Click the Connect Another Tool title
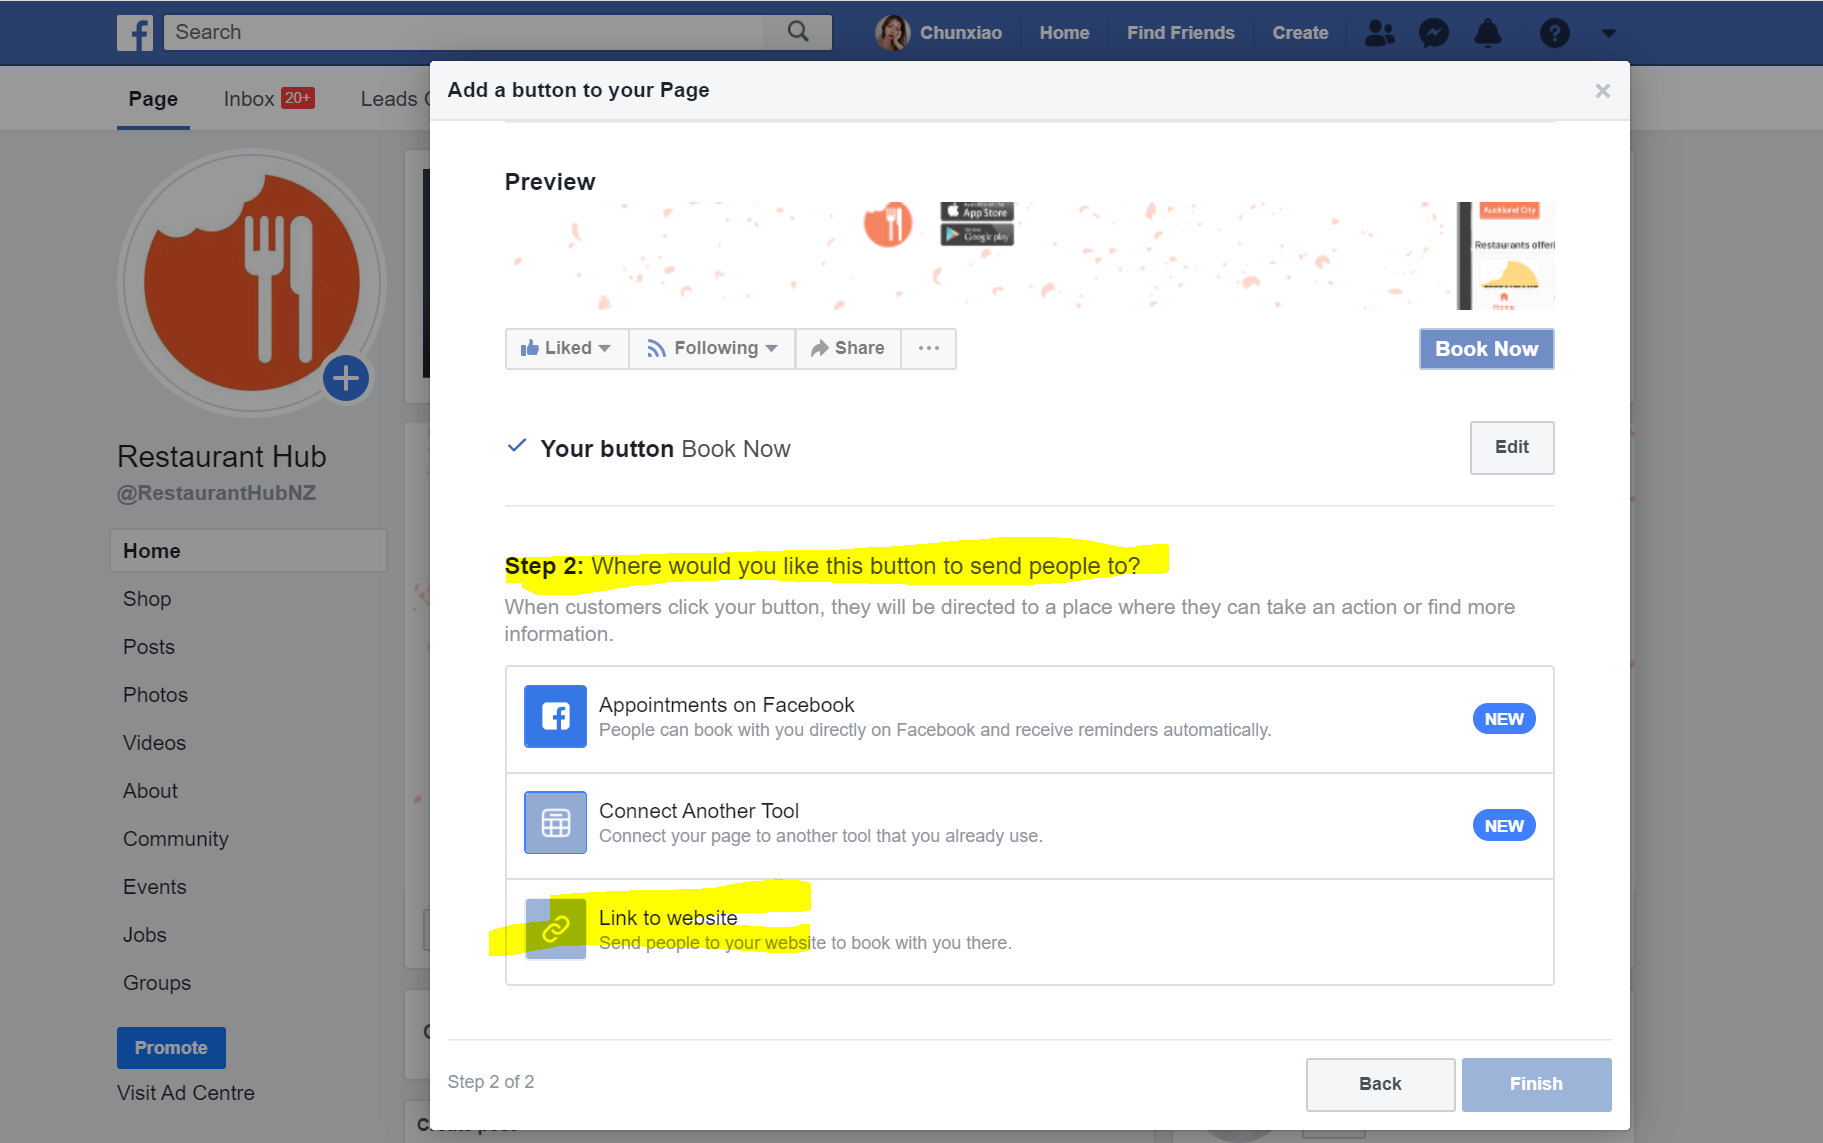 point(699,811)
